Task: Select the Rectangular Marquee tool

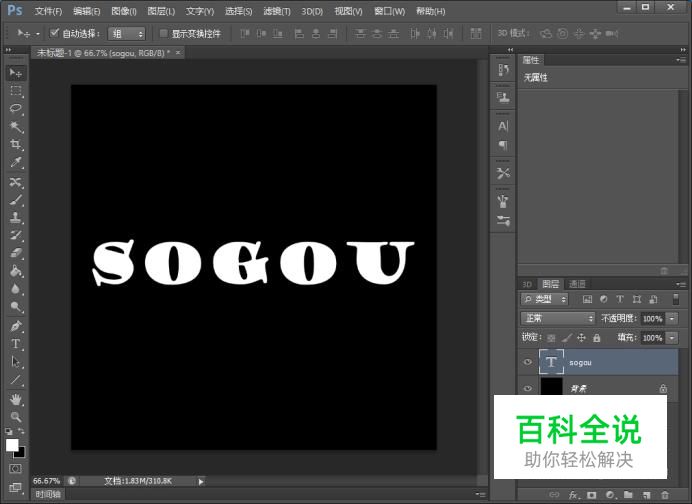Action: coord(16,91)
